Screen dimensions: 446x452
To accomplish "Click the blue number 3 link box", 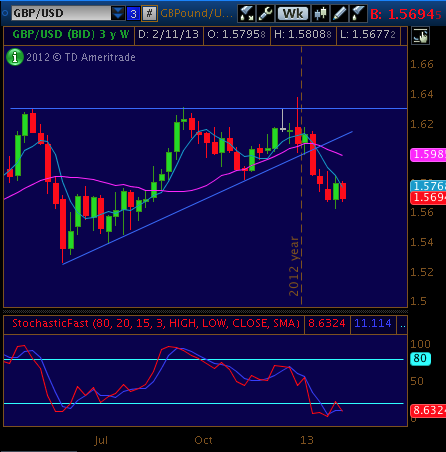I will (x=133, y=14).
